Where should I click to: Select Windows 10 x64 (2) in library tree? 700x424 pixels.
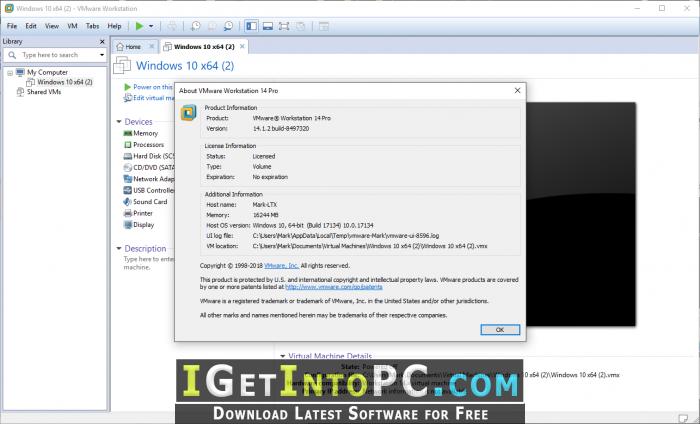pos(65,82)
